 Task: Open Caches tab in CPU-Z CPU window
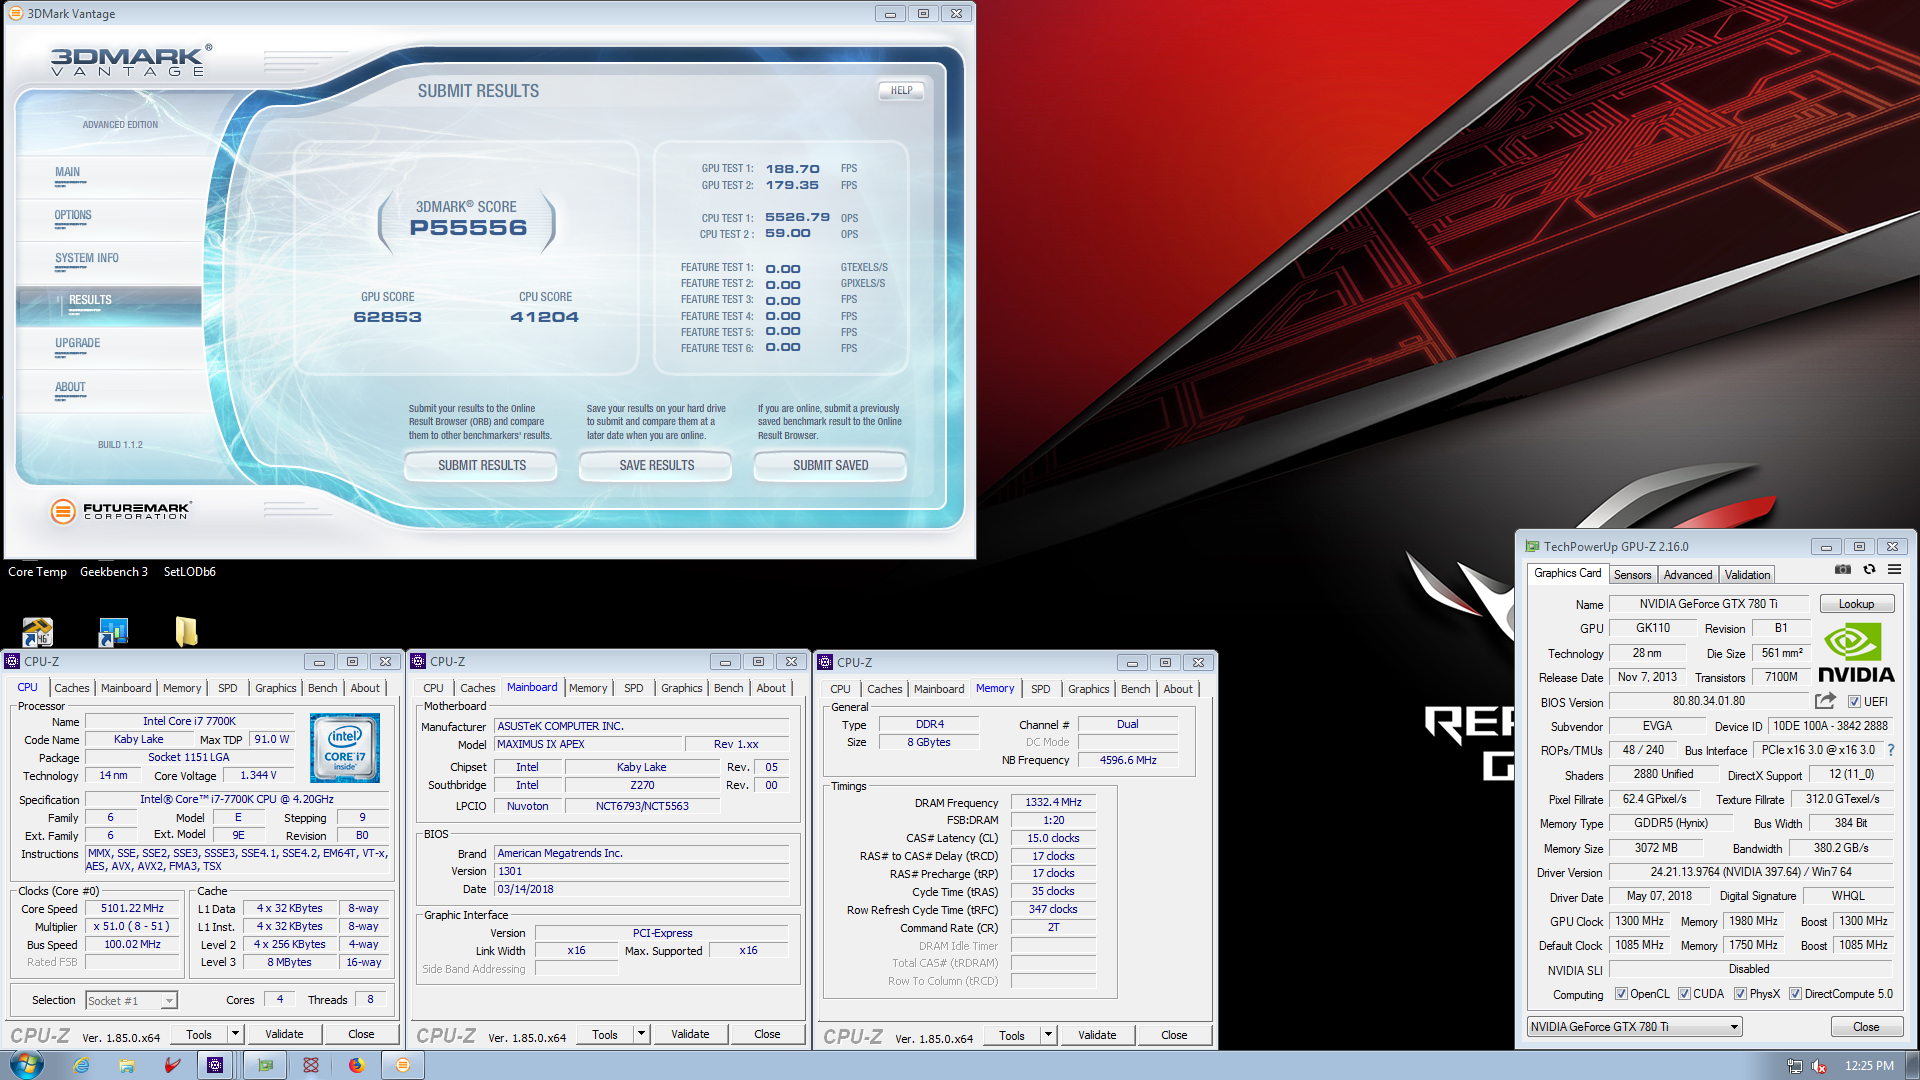(72, 688)
